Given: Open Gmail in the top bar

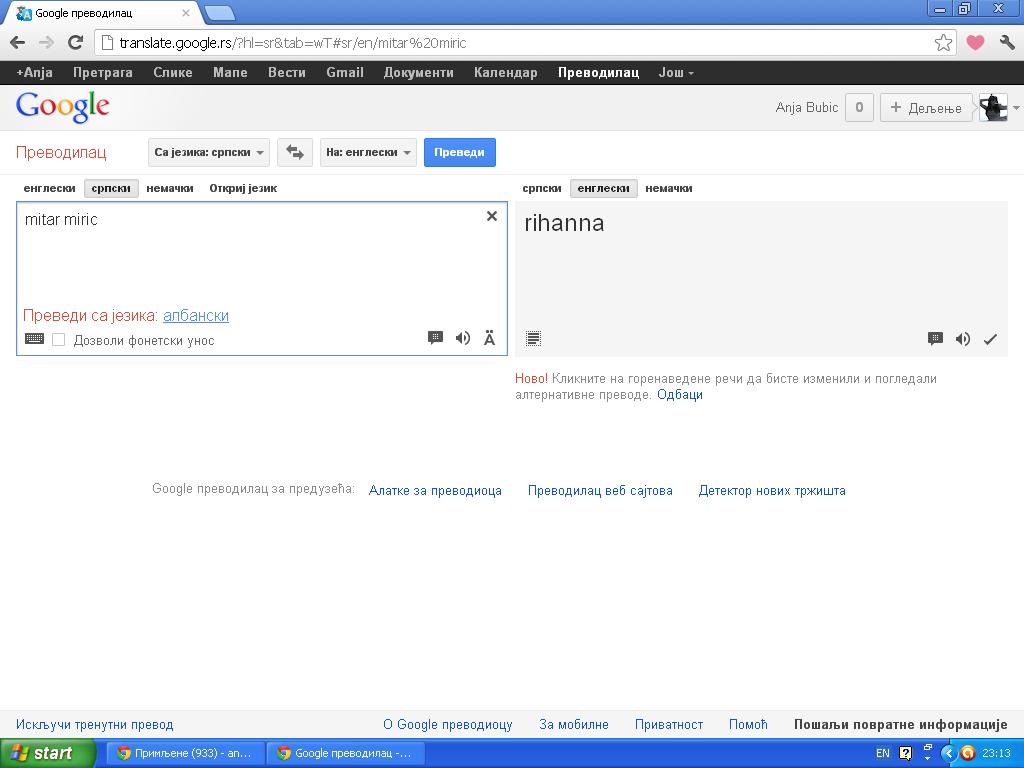Looking at the screenshot, I should 345,72.
